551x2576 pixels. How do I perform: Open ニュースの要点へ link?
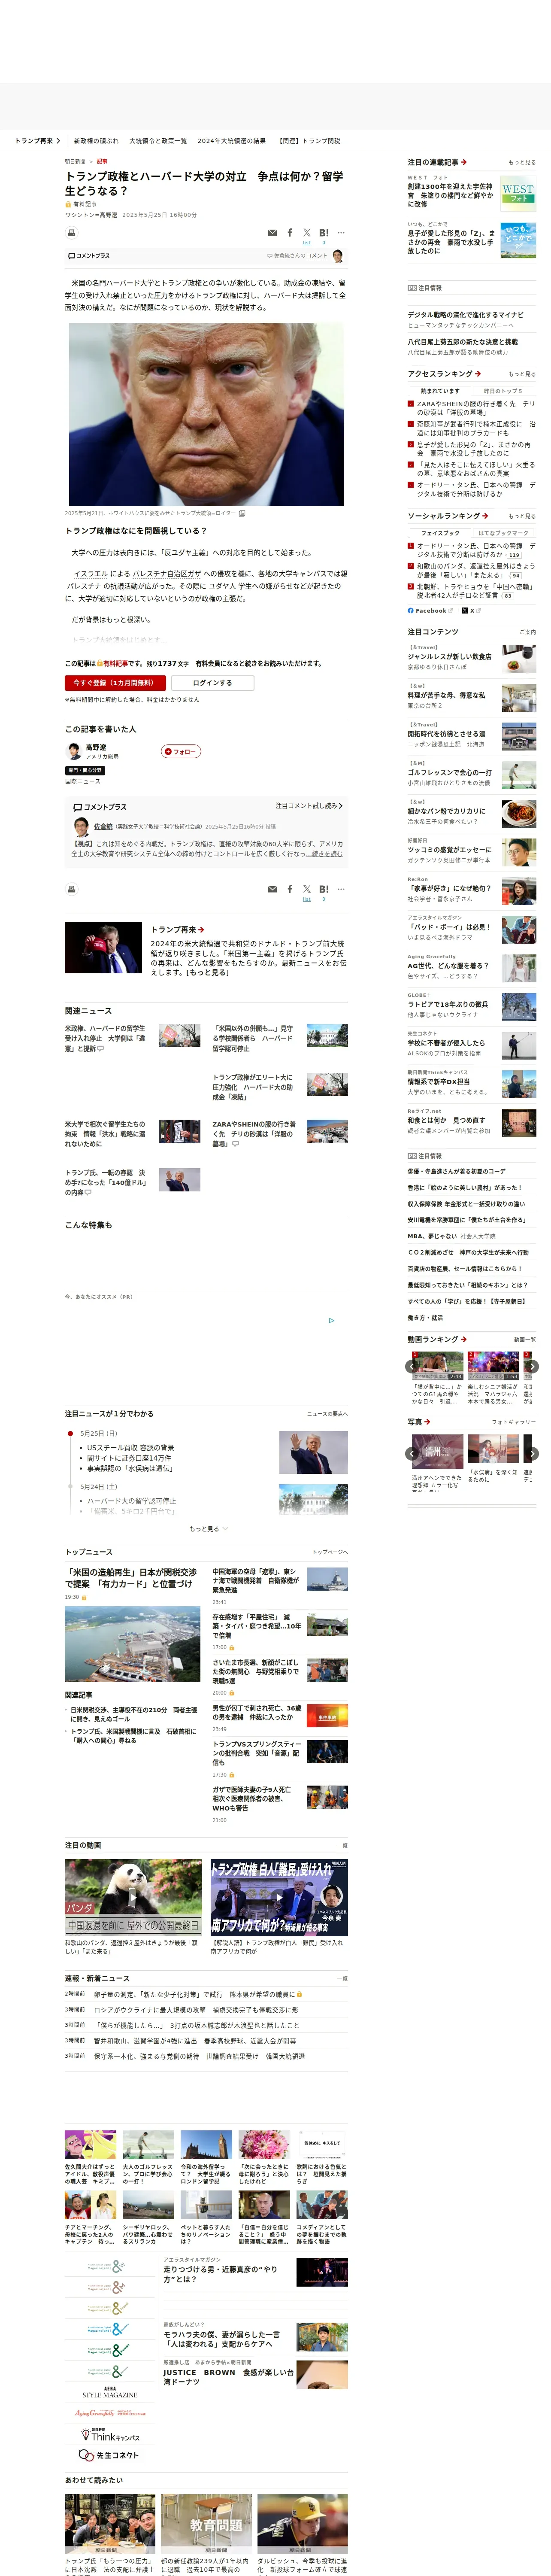click(327, 1414)
